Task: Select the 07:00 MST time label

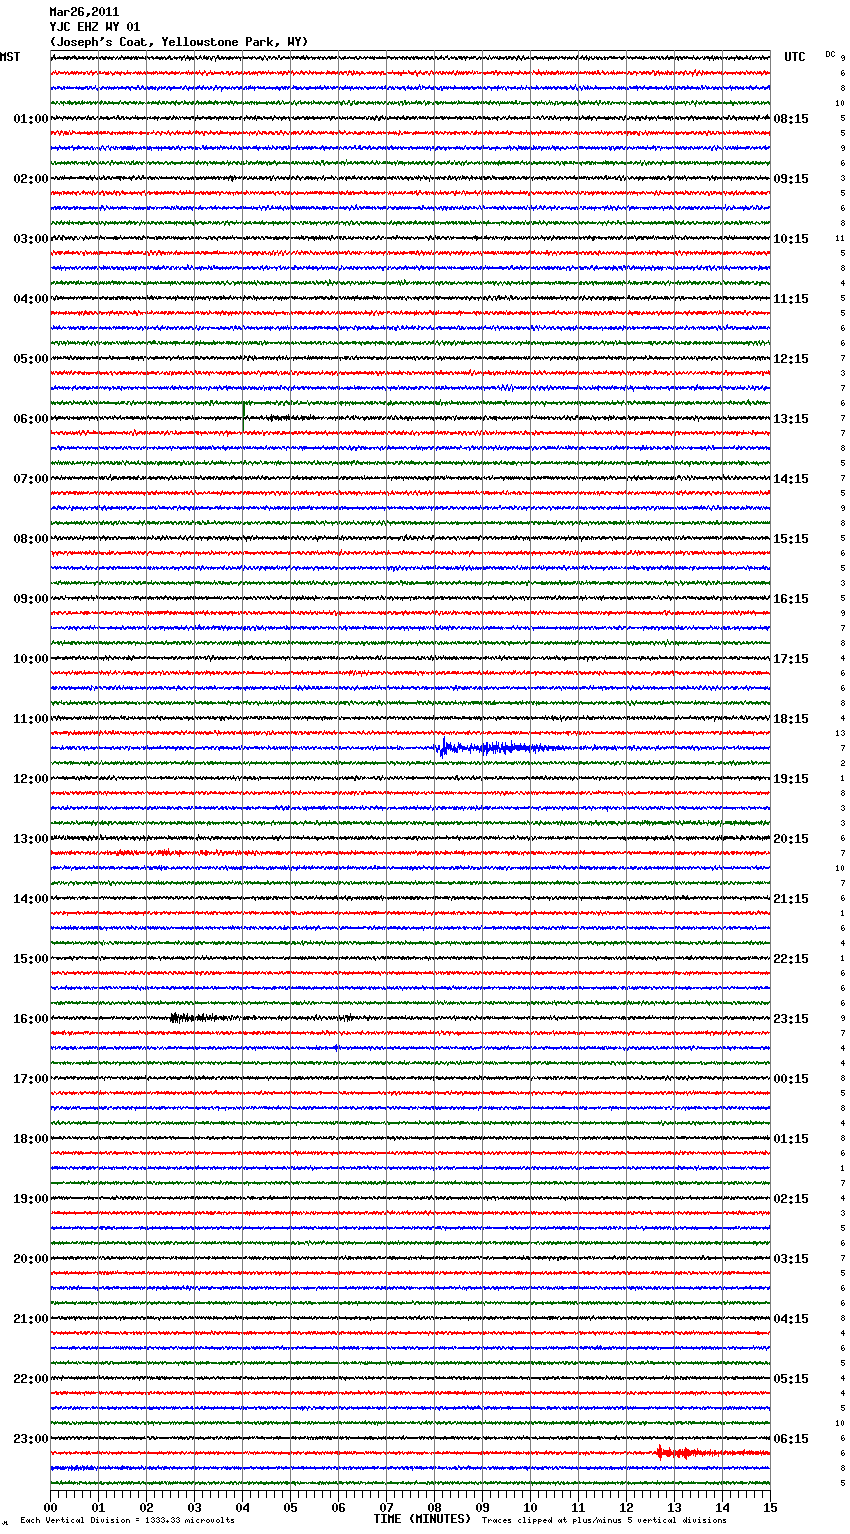Action: [31, 479]
